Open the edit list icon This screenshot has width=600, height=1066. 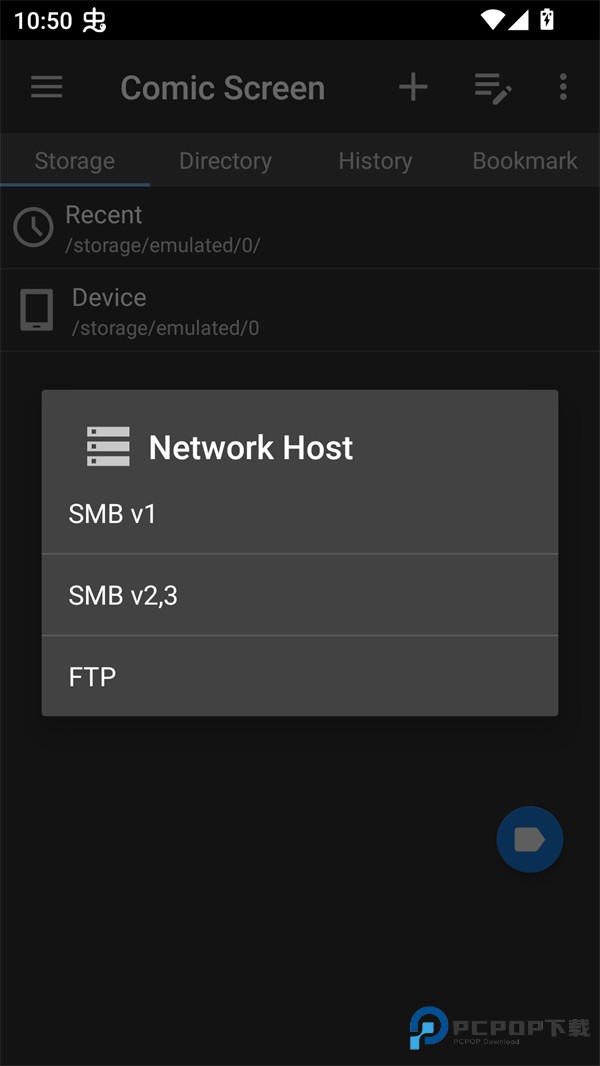point(492,88)
